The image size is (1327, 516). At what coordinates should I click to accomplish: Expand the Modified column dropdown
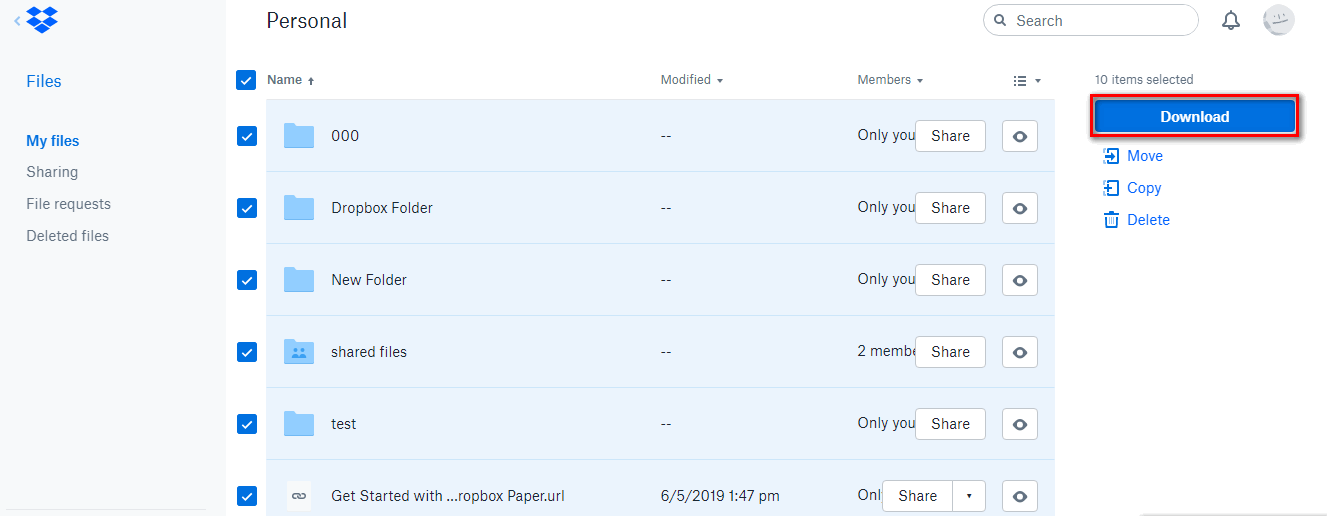click(x=692, y=80)
